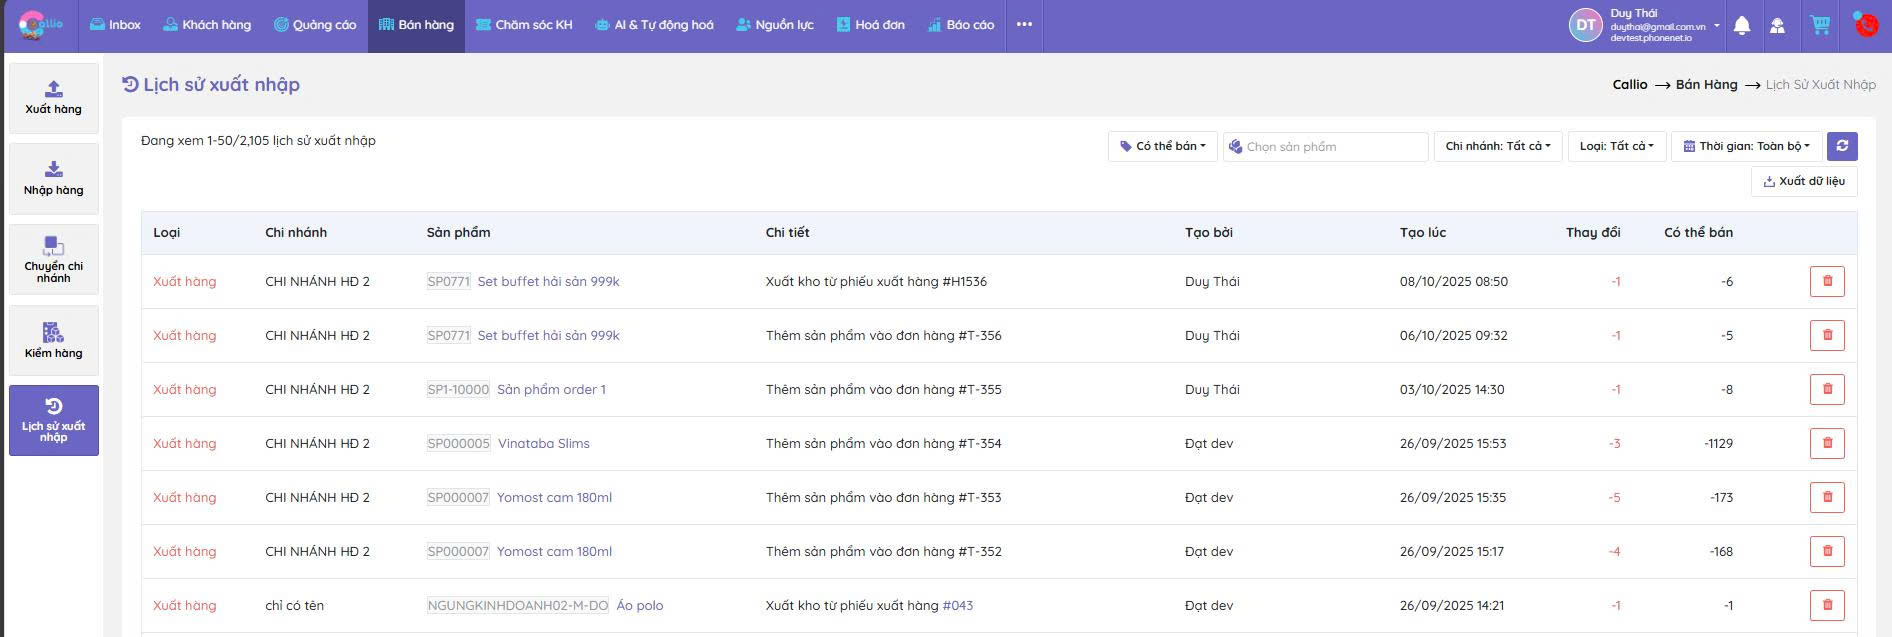Open the Báo cáo menu
This screenshot has height=637, width=1892.
point(960,25)
